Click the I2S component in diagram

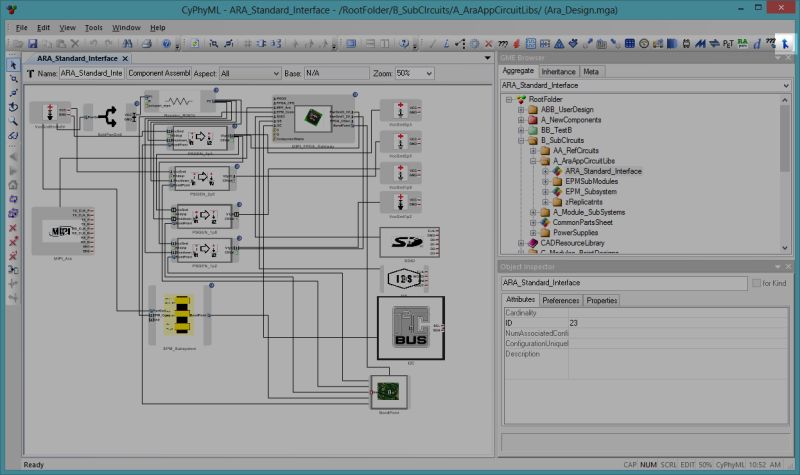pos(404,279)
